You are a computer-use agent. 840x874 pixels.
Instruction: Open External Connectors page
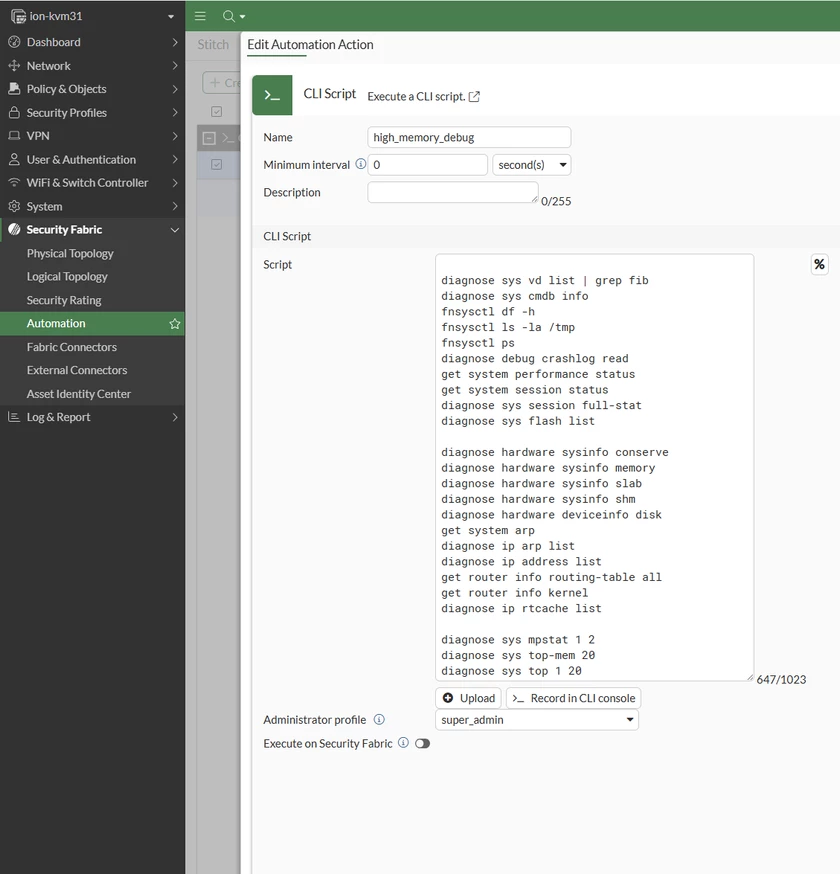[x=77, y=370]
